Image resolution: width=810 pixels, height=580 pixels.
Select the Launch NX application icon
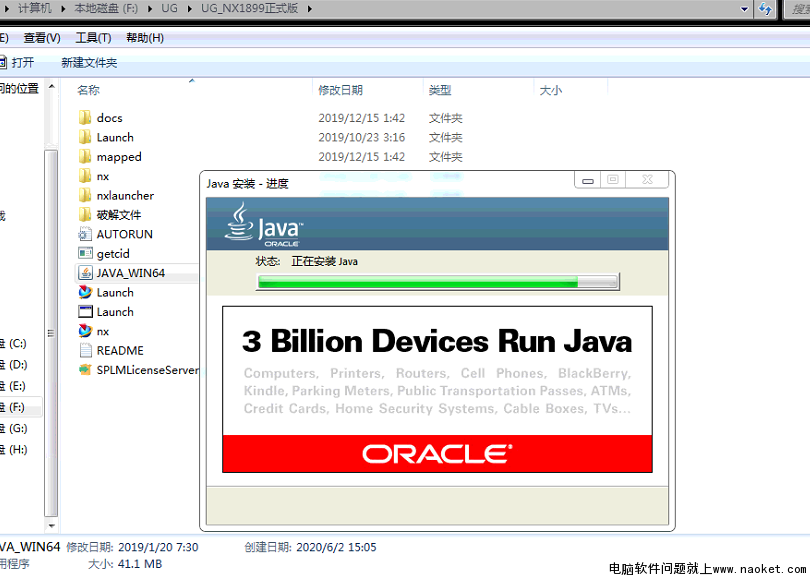pos(85,292)
